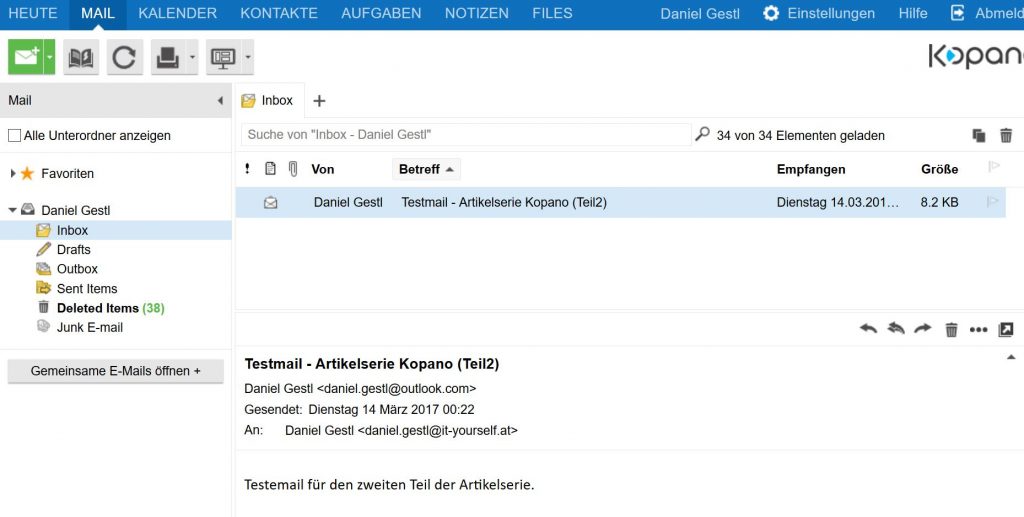Viewport: 1024px width, 517px height.
Task: Open the view layout dropdown arrow
Action: tap(247, 57)
